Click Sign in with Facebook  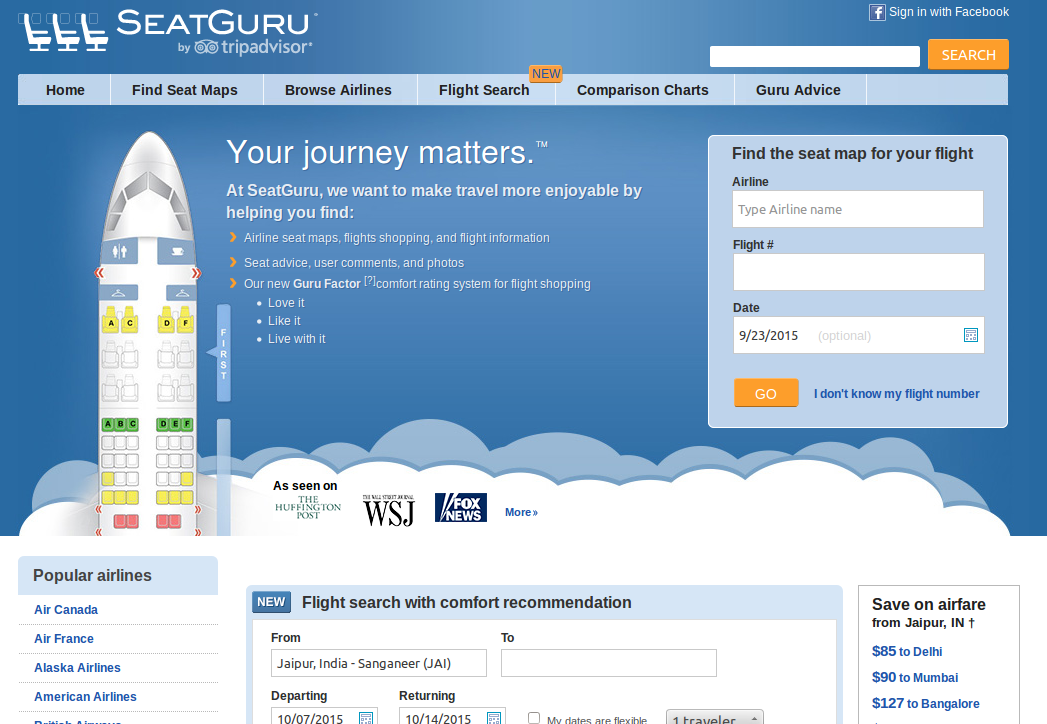click(948, 12)
